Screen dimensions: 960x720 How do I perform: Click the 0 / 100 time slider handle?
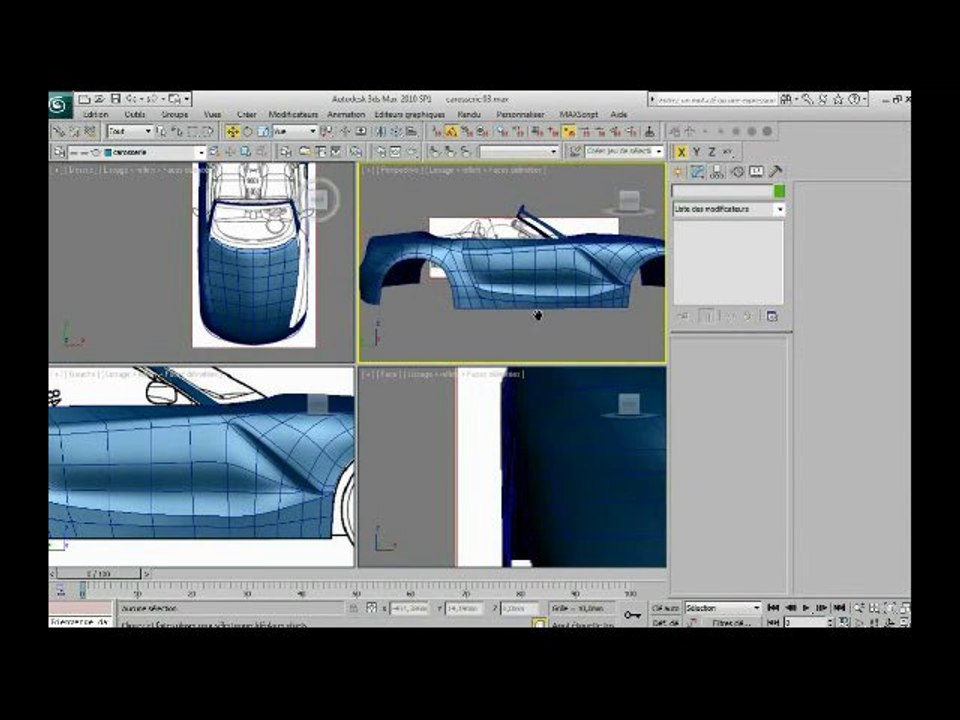click(x=99, y=574)
